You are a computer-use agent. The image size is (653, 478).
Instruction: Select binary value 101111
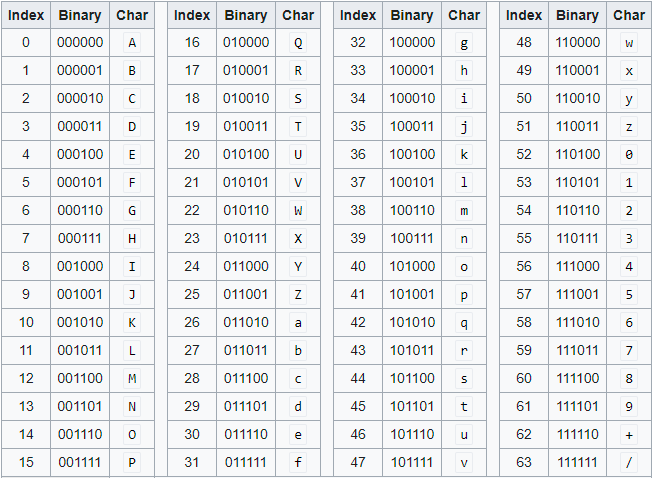click(x=412, y=462)
